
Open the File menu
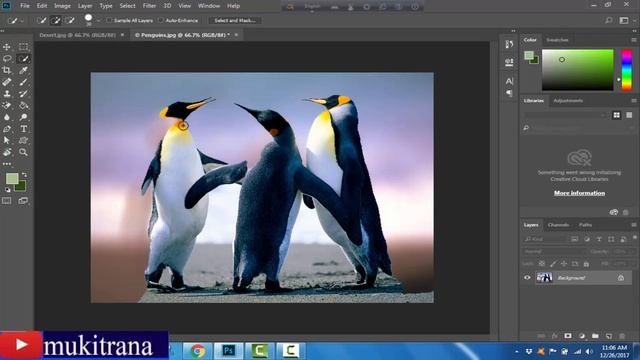pyautogui.click(x=25, y=6)
